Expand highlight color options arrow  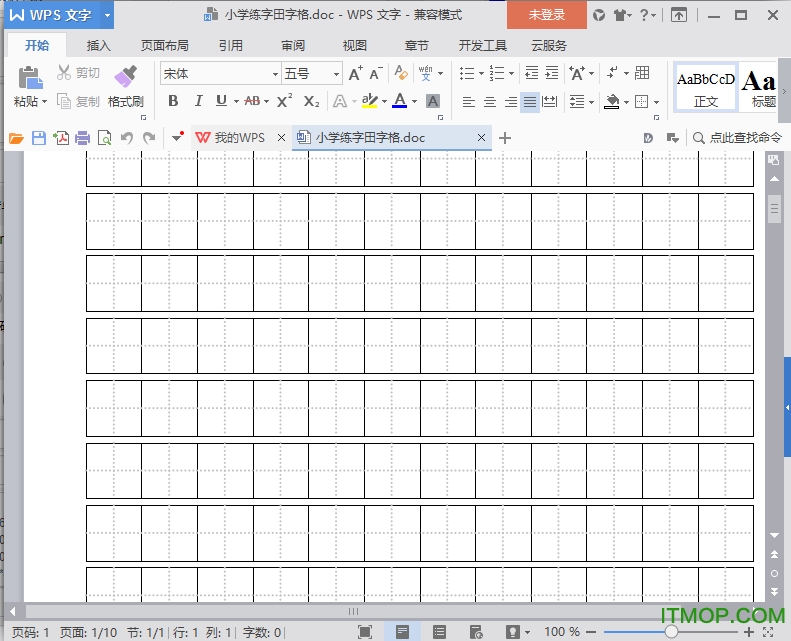pyautogui.click(x=384, y=102)
